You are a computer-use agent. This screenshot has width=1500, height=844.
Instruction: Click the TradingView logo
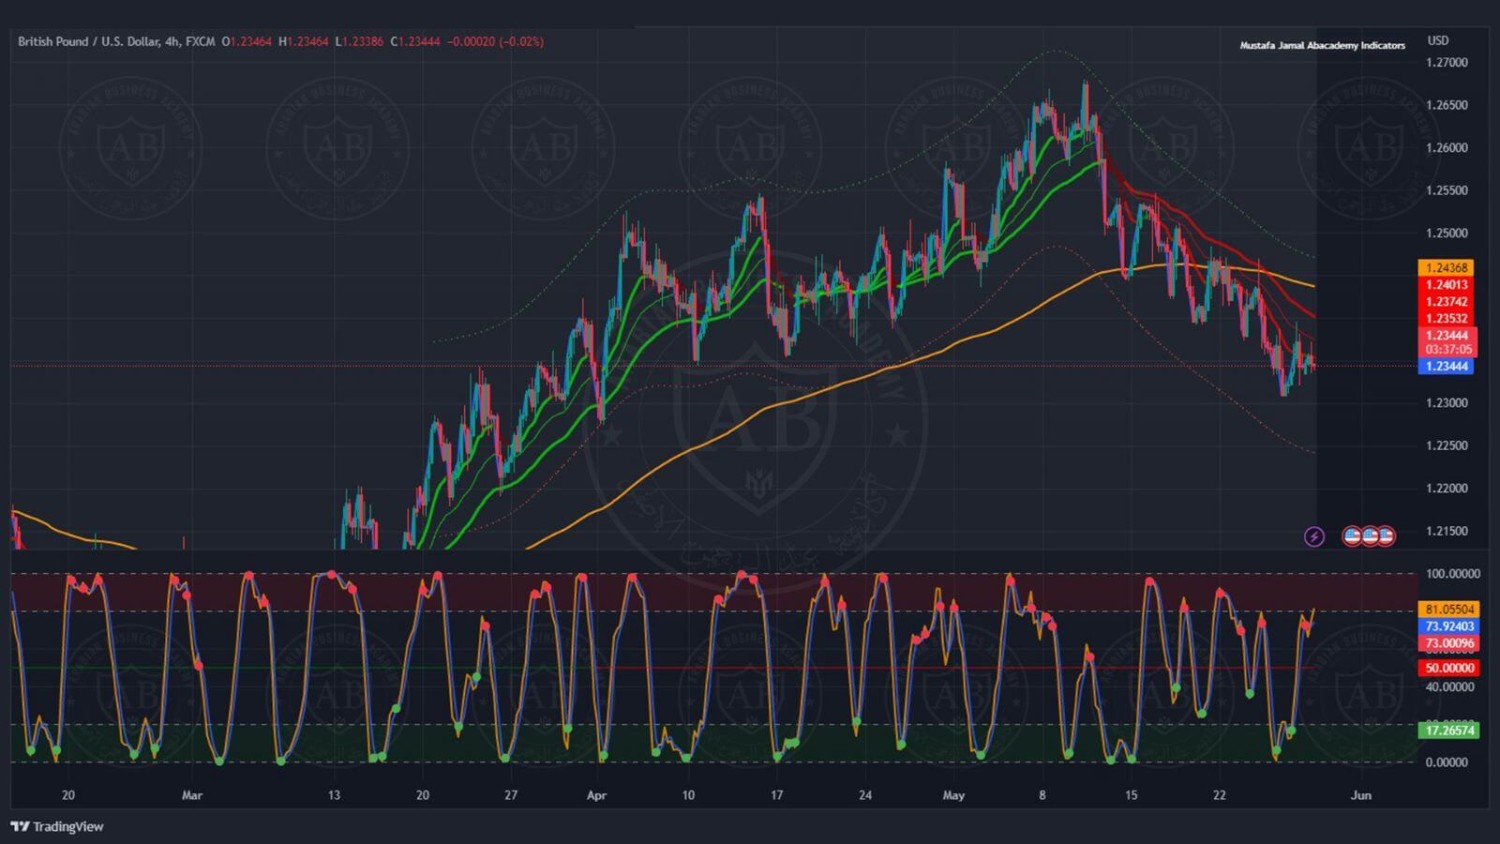coord(57,826)
